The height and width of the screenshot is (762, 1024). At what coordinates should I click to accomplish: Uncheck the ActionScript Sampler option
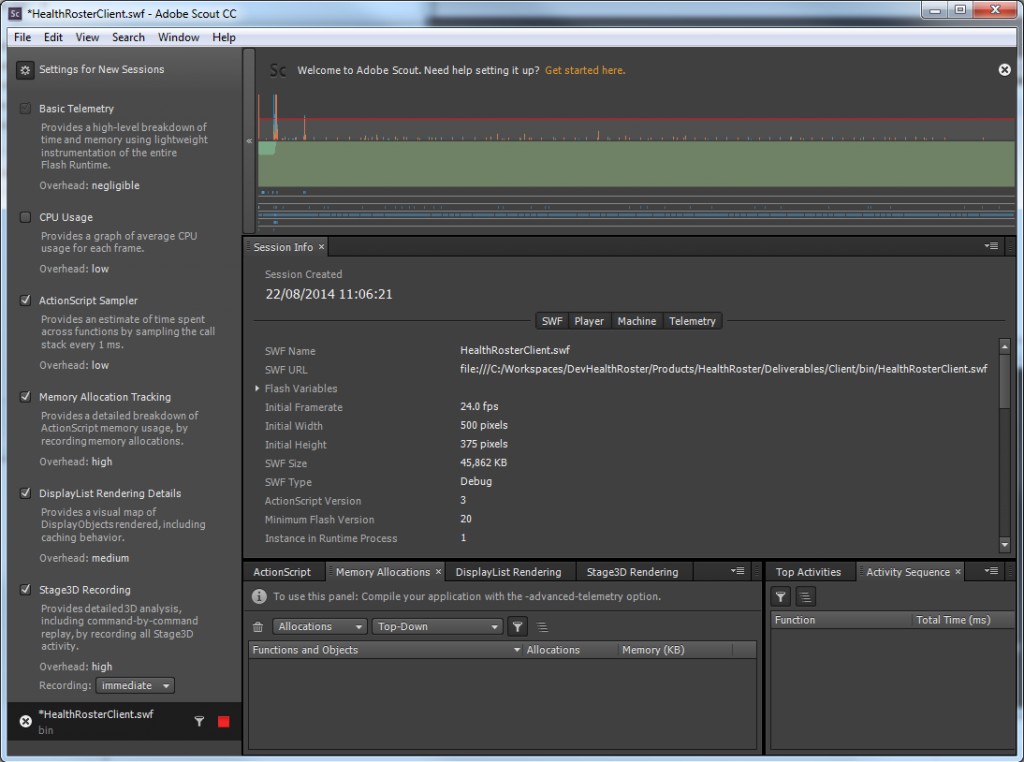point(26,300)
